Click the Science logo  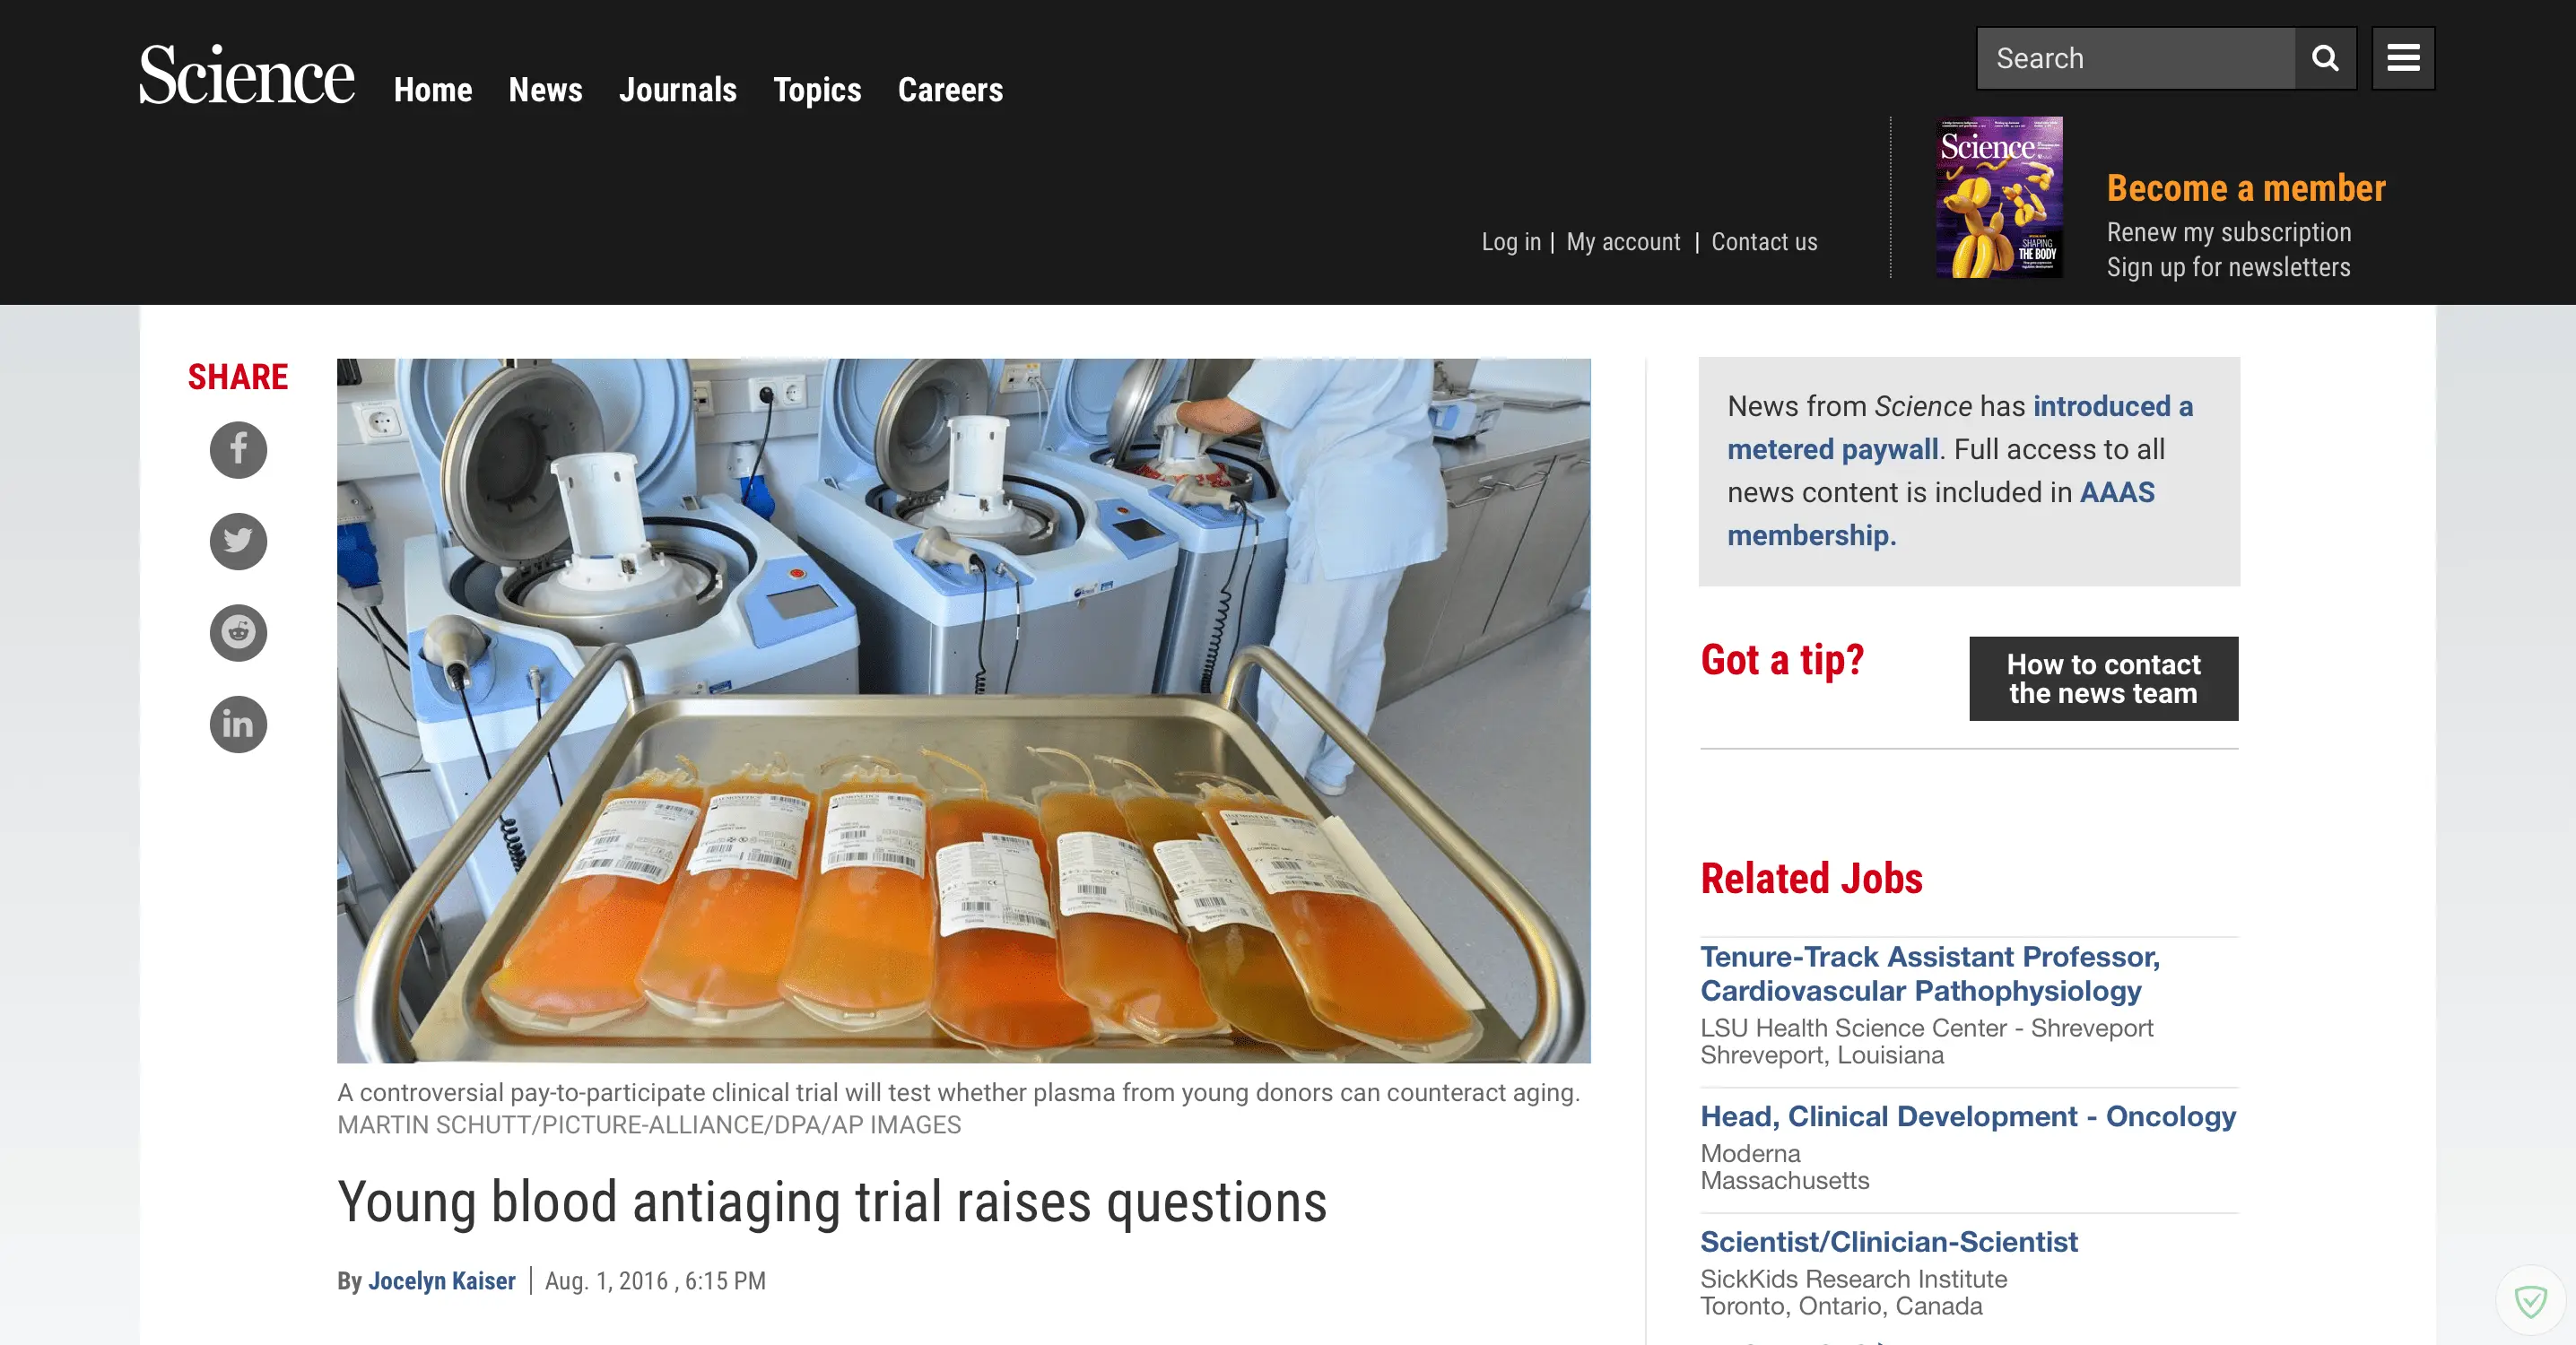point(247,75)
